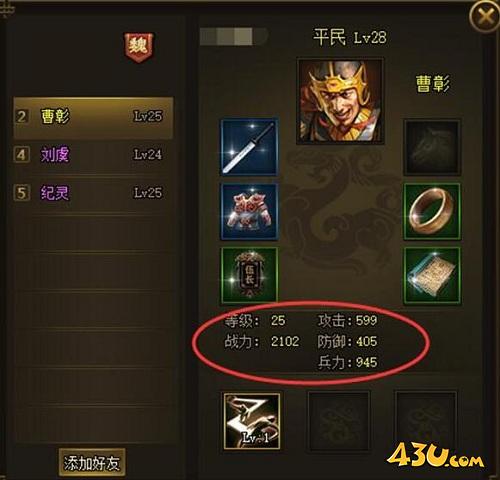Click the 添加好友 add friend button
Viewport: 500px width, 480px height.
click(92, 463)
